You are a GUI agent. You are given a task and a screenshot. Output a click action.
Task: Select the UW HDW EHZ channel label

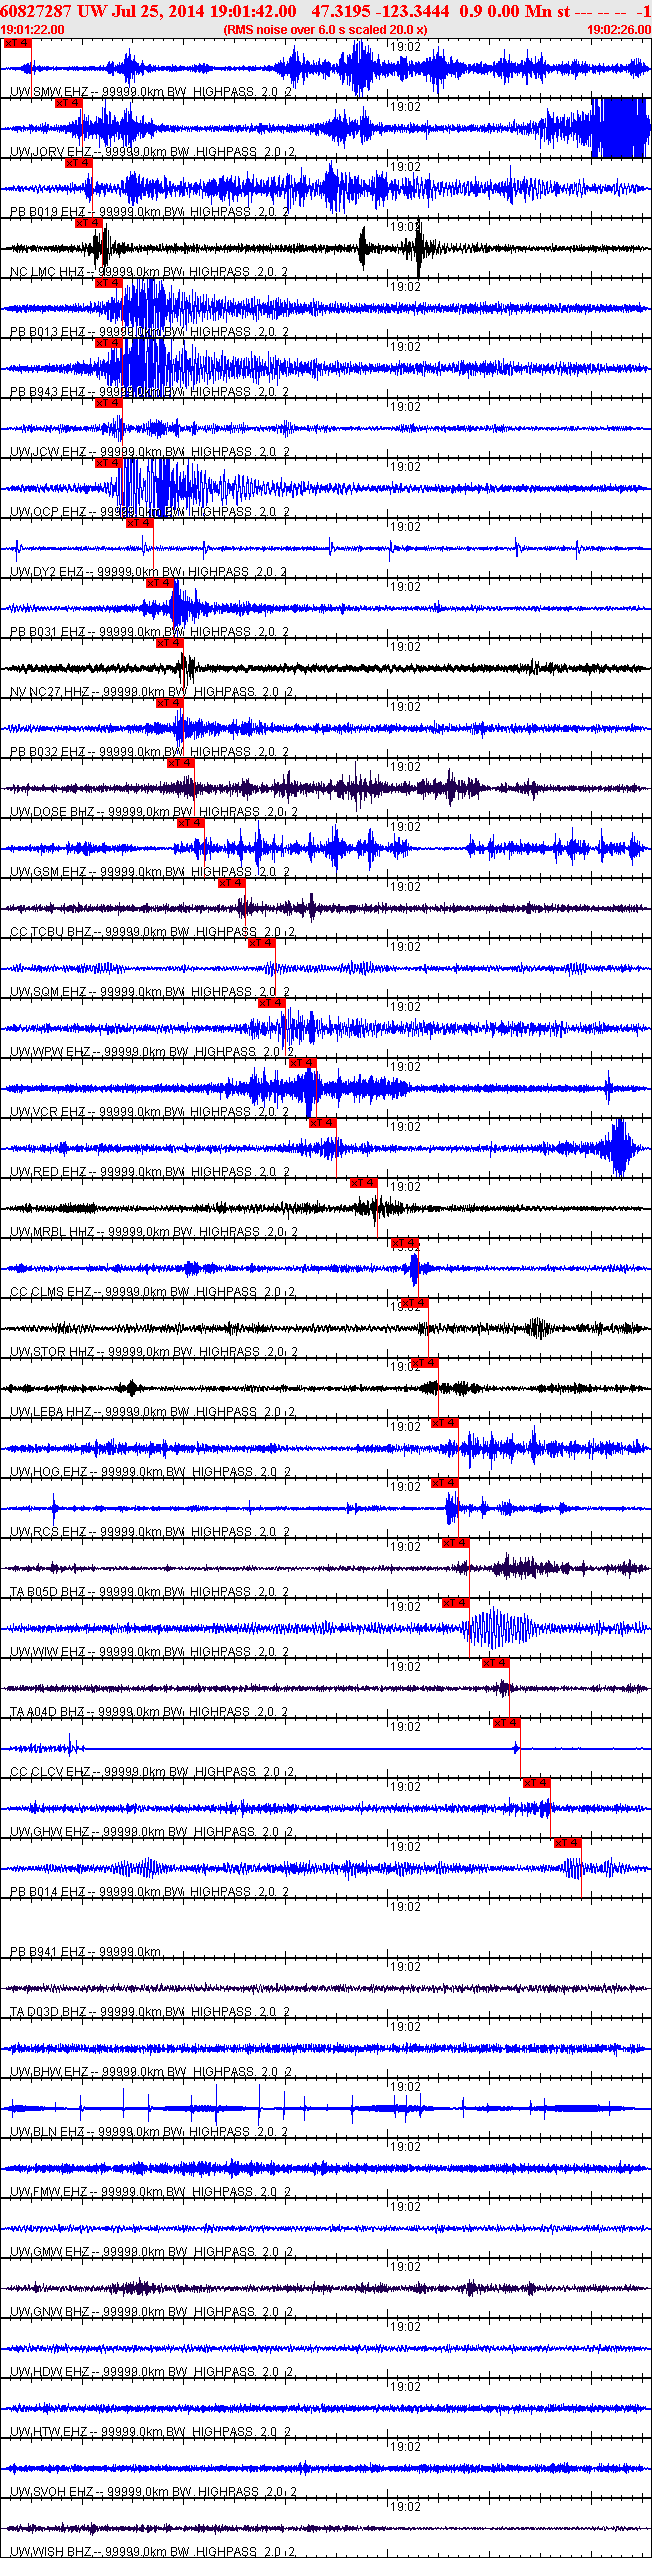click(x=151, y=2372)
